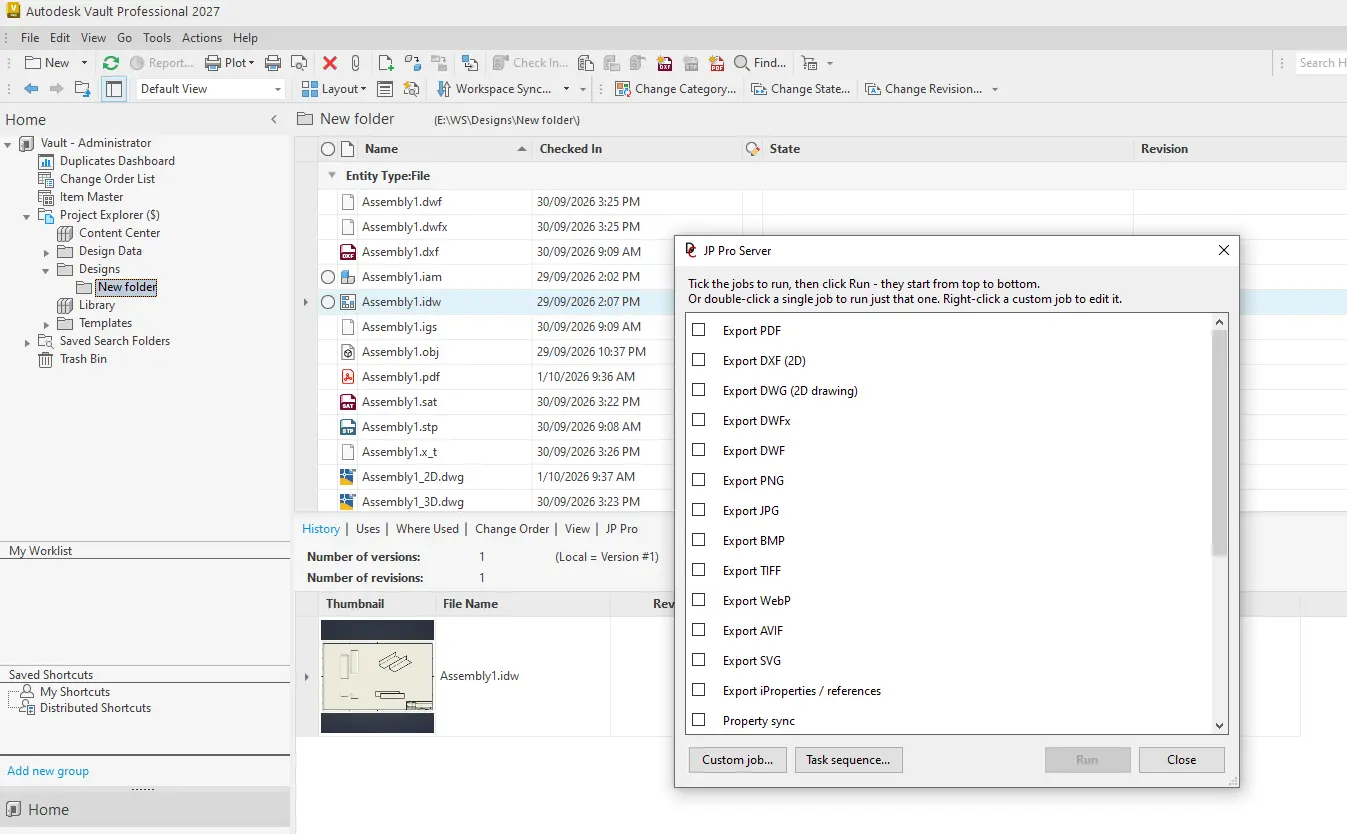Image resolution: width=1347 pixels, height=834 pixels.
Task: Click the create PDF toolbar icon
Action: pyautogui.click(x=715, y=63)
